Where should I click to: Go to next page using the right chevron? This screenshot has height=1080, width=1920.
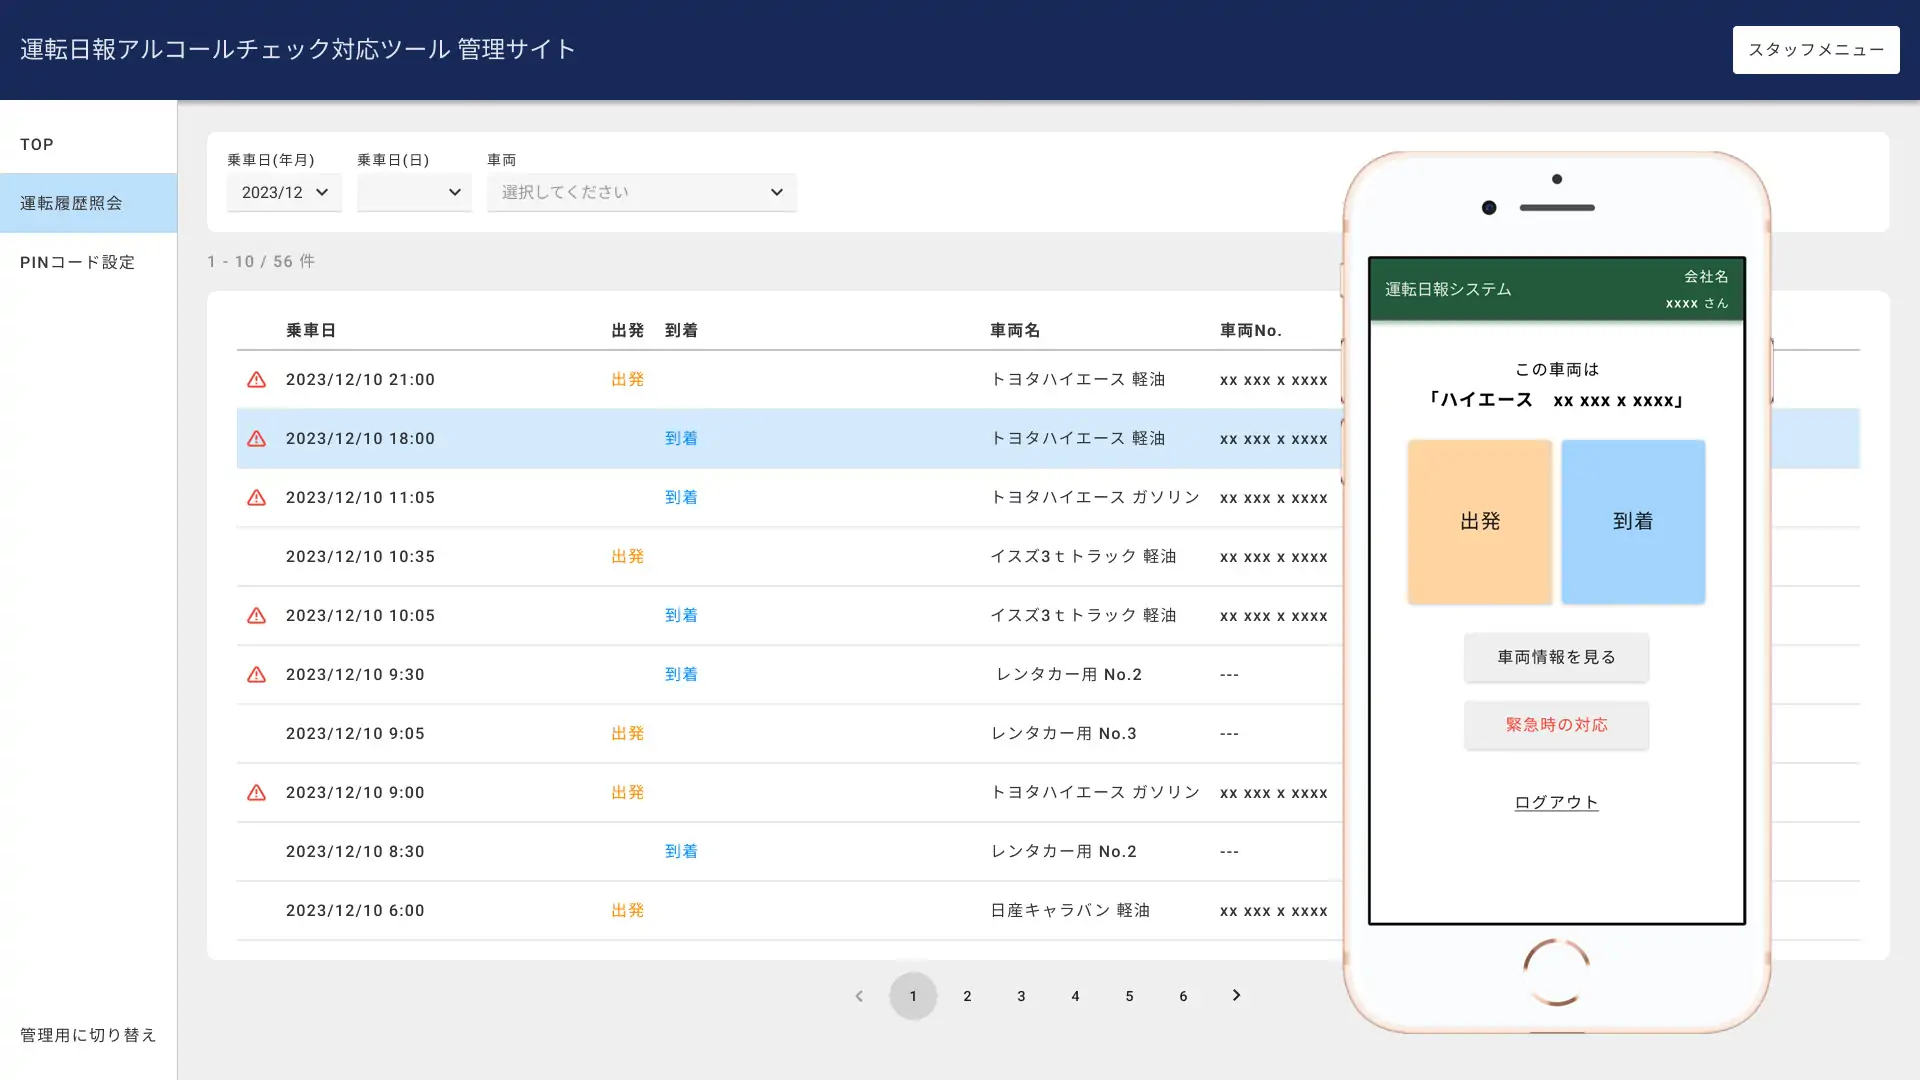[1236, 995]
